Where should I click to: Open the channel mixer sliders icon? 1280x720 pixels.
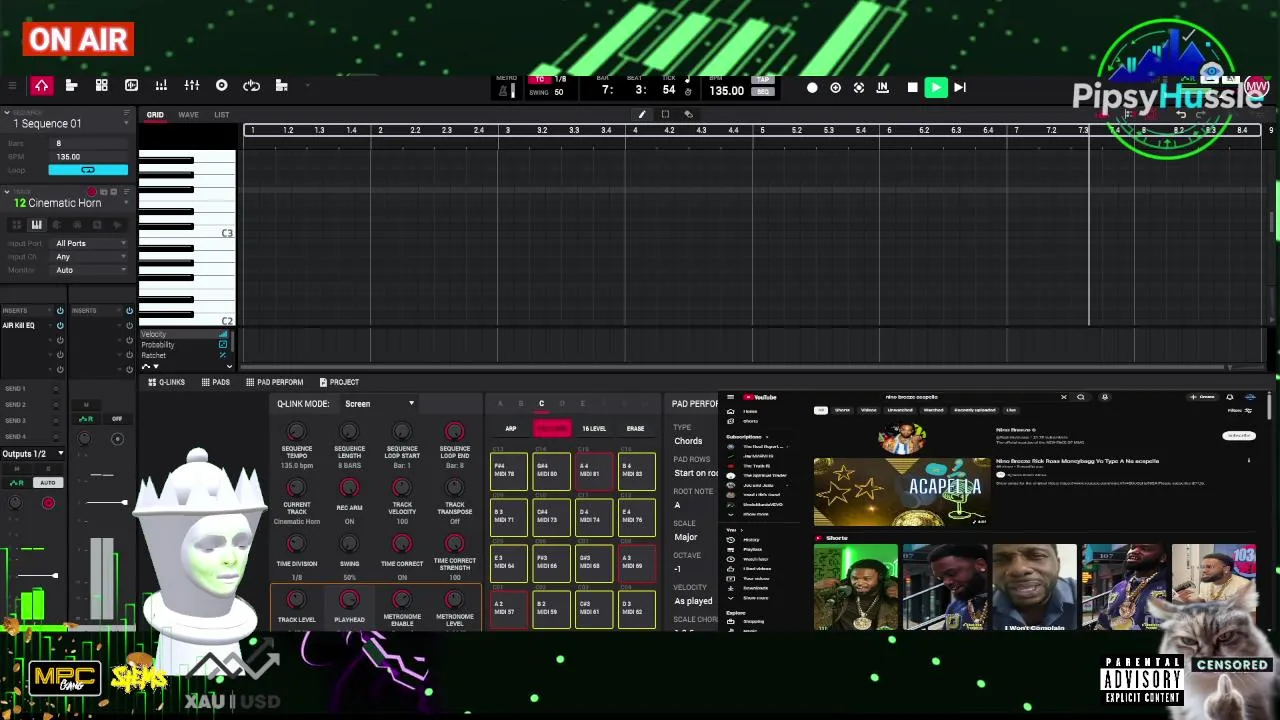[x=192, y=86]
